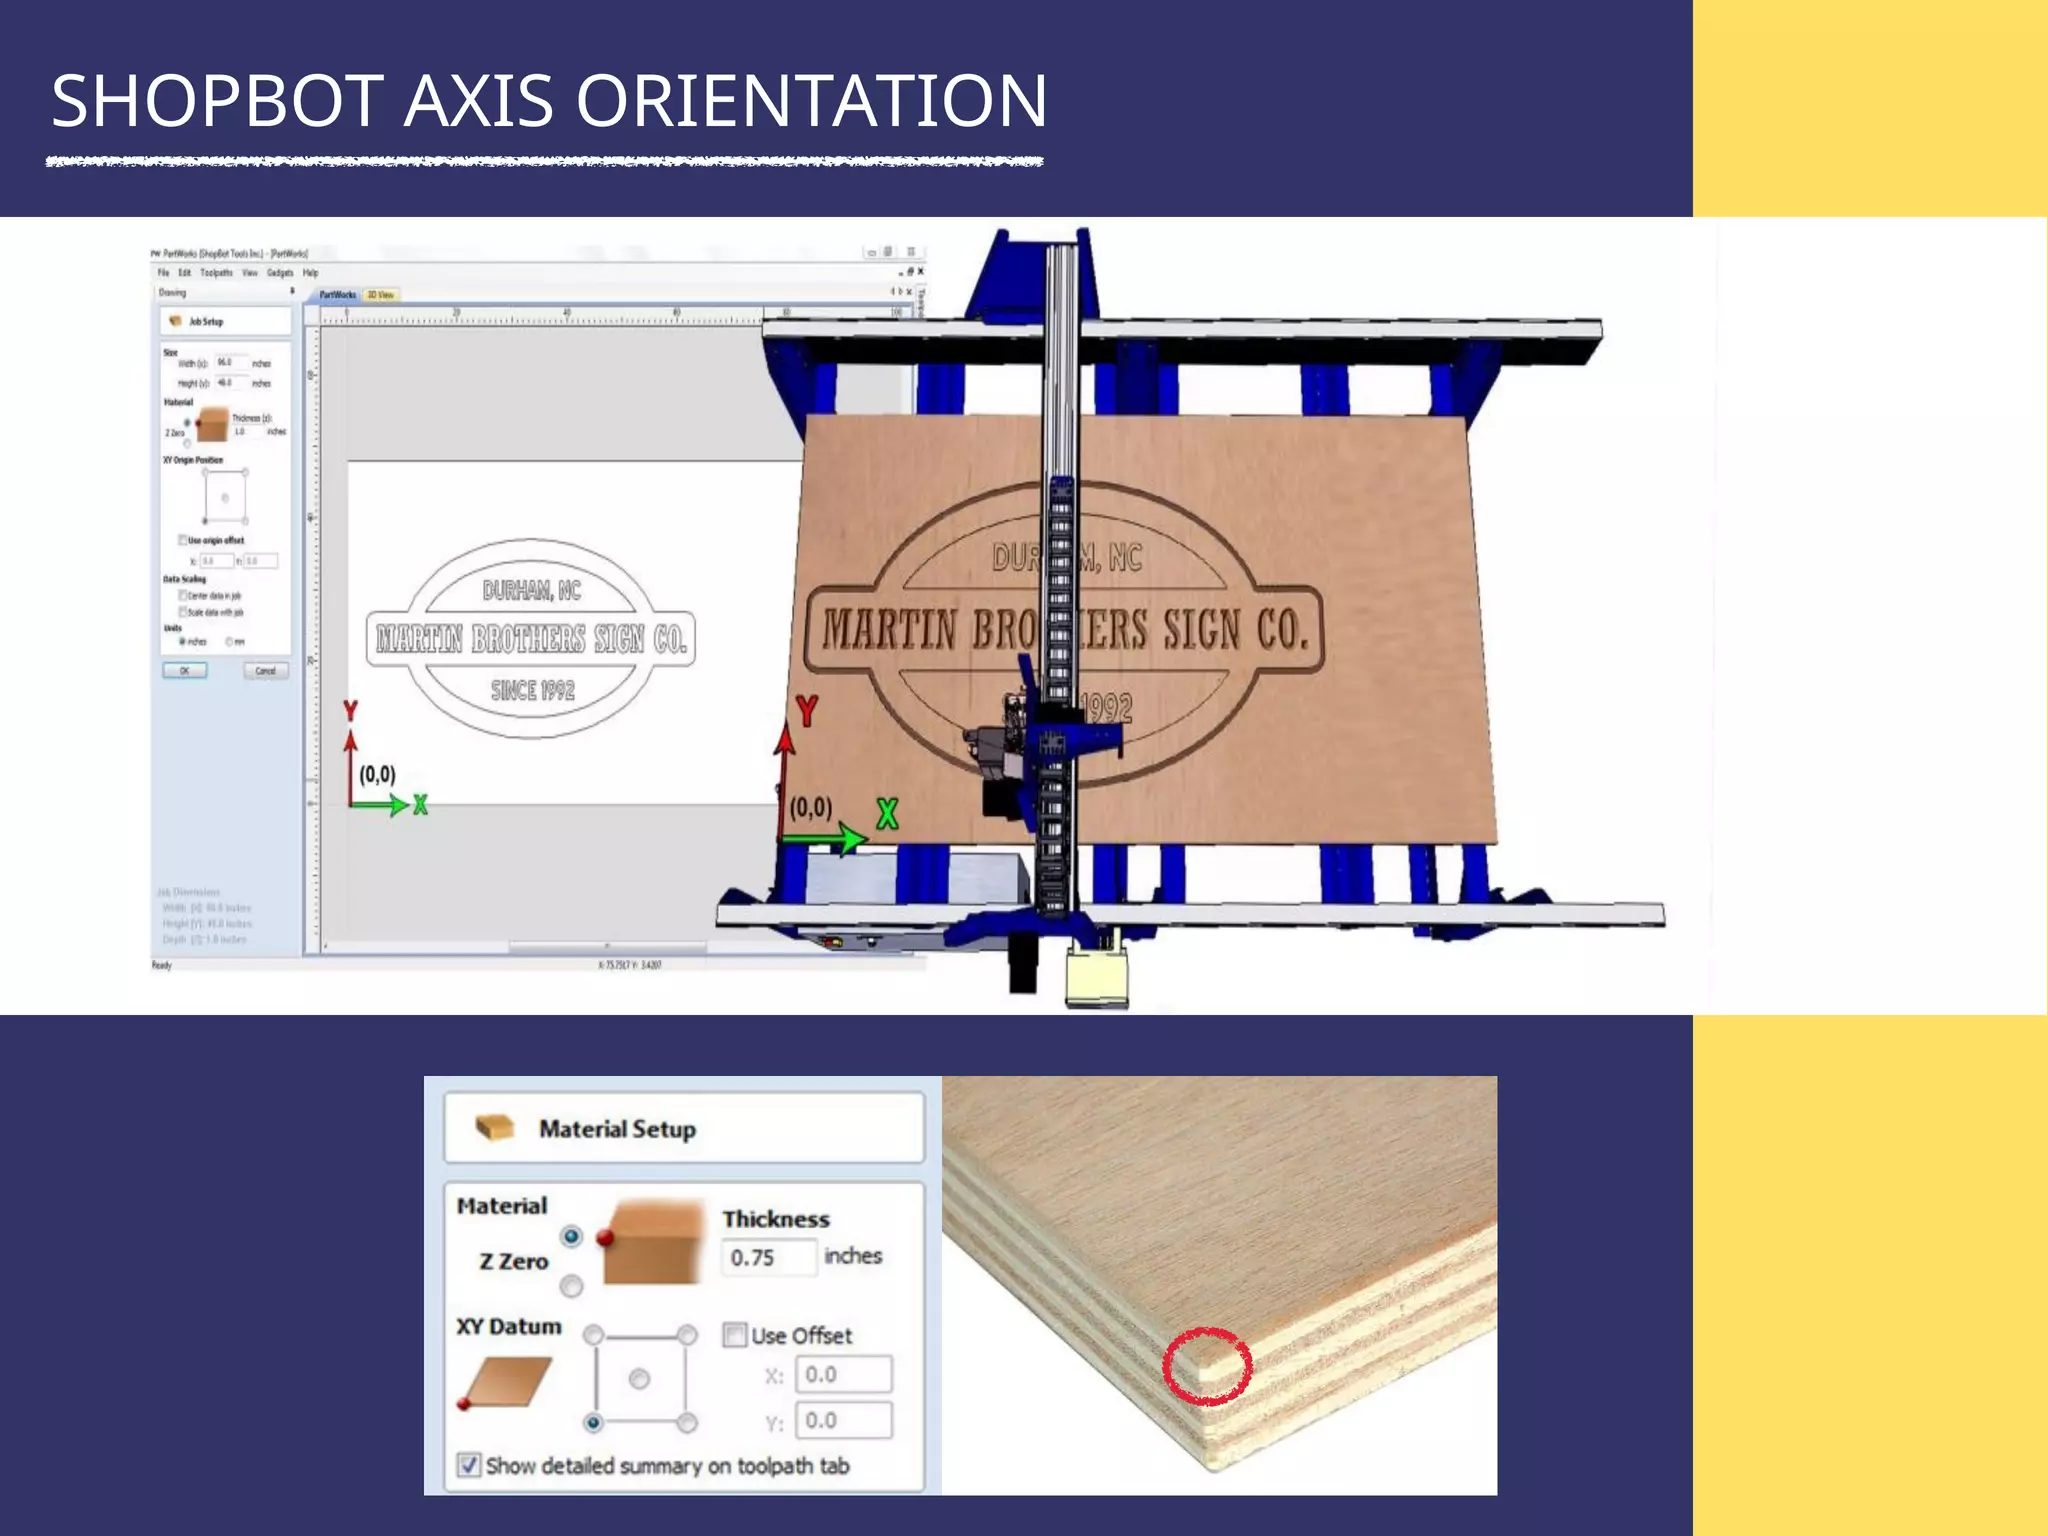Select bottom Z Zero radio in Job Setup
Image resolution: width=2048 pixels, height=1536 pixels.
pyautogui.click(x=188, y=443)
